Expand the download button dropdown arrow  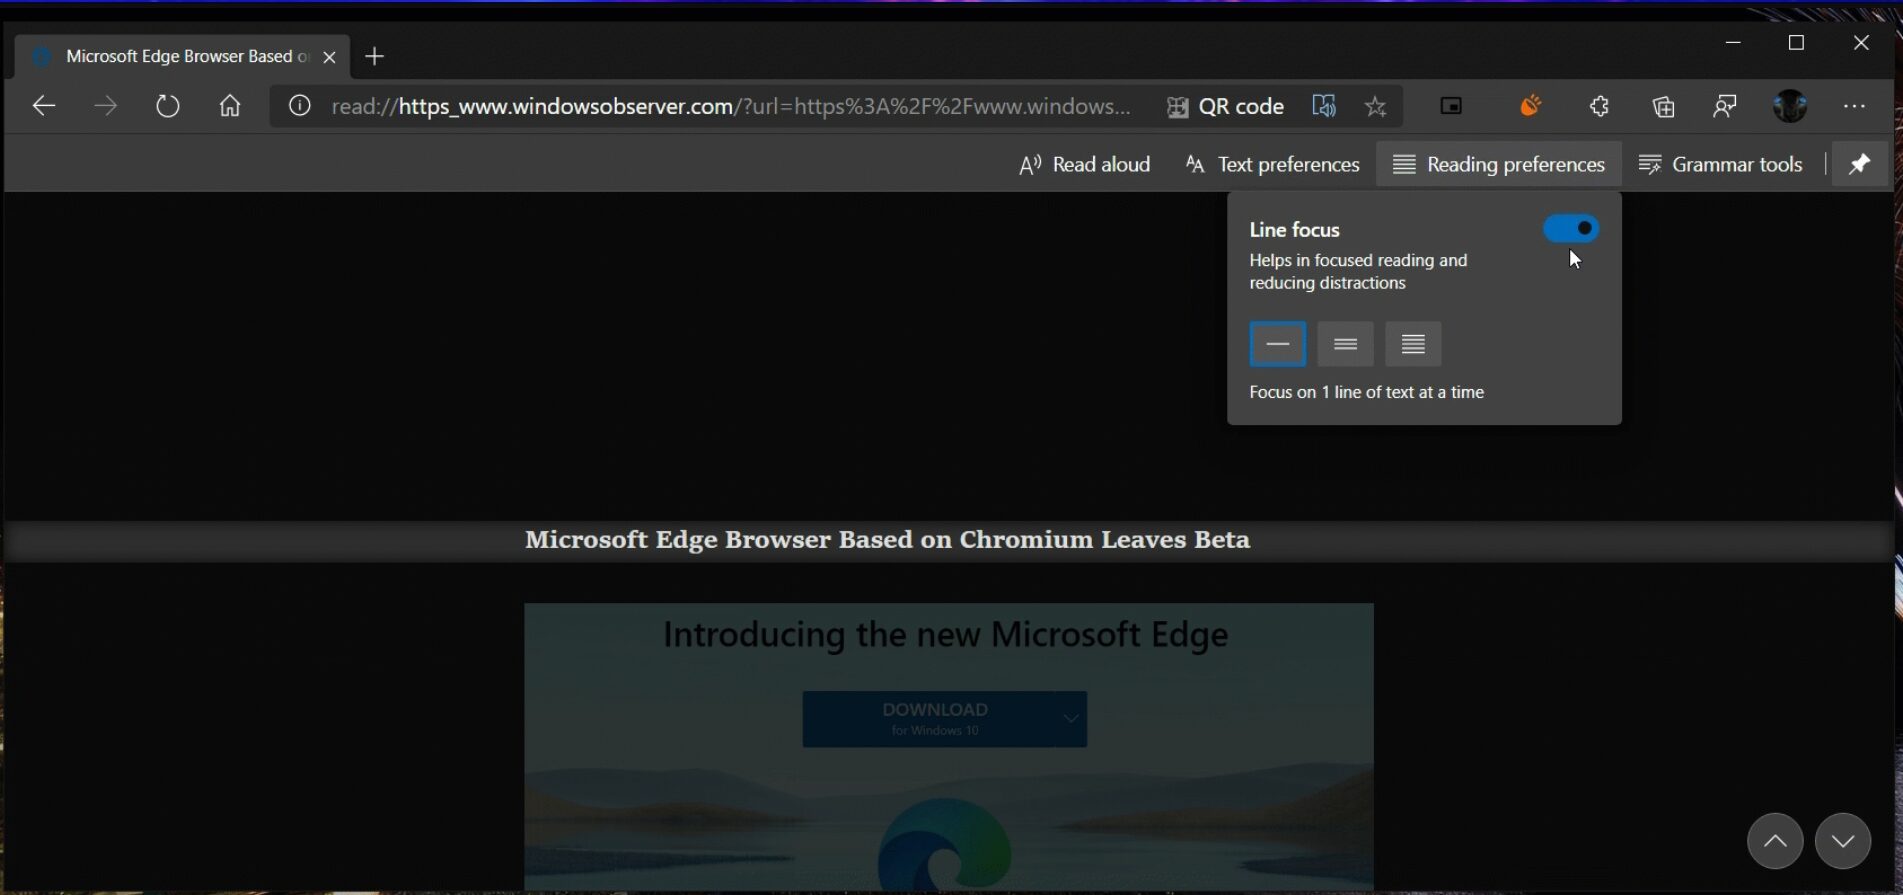pos(1071,719)
